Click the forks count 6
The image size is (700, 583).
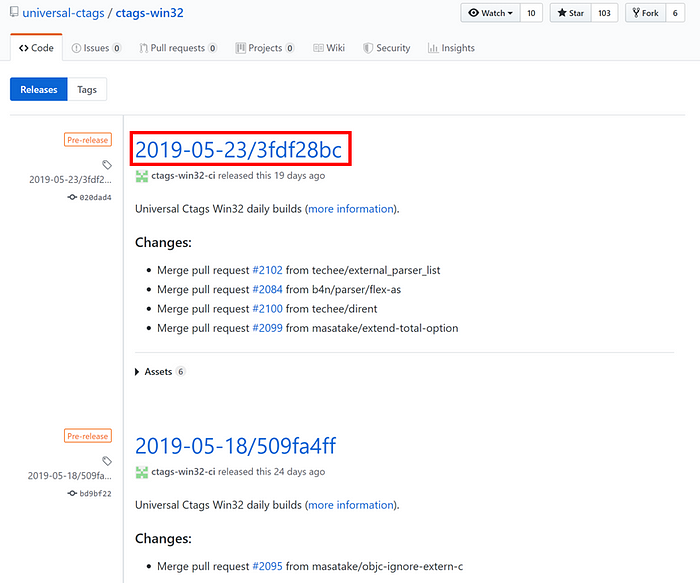point(675,13)
